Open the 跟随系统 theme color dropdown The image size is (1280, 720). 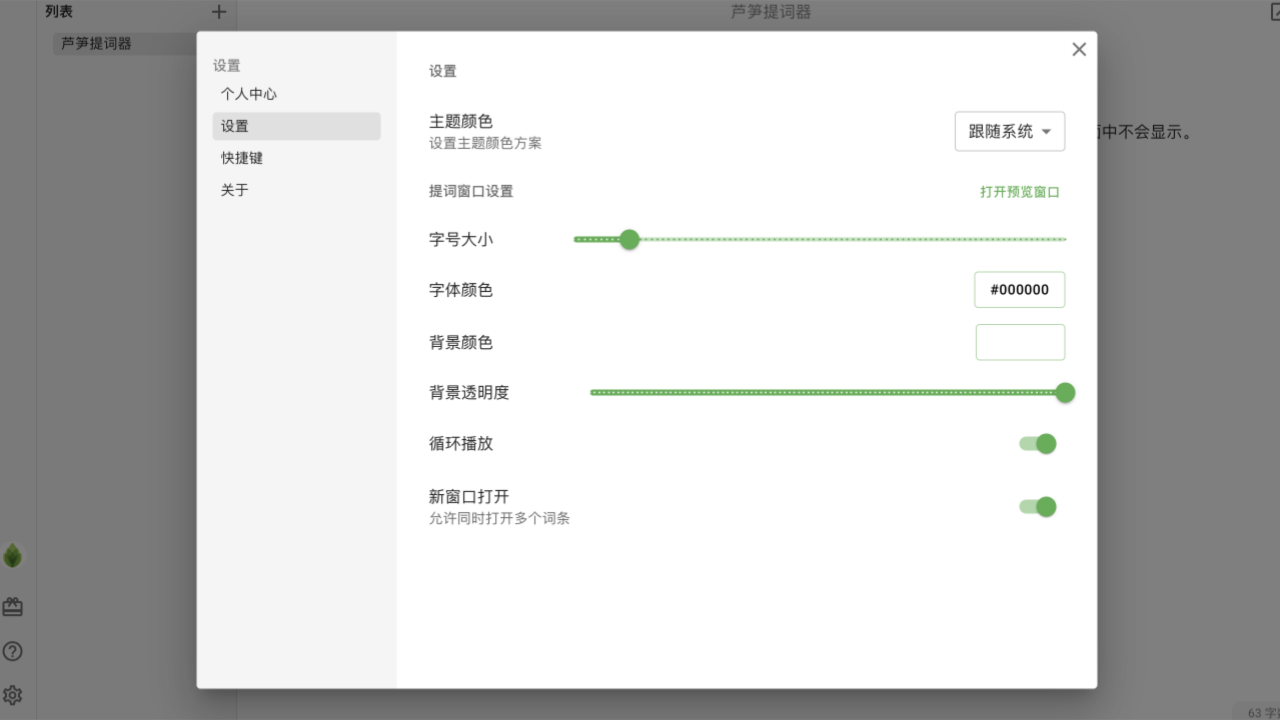click(x=1009, y=131)
